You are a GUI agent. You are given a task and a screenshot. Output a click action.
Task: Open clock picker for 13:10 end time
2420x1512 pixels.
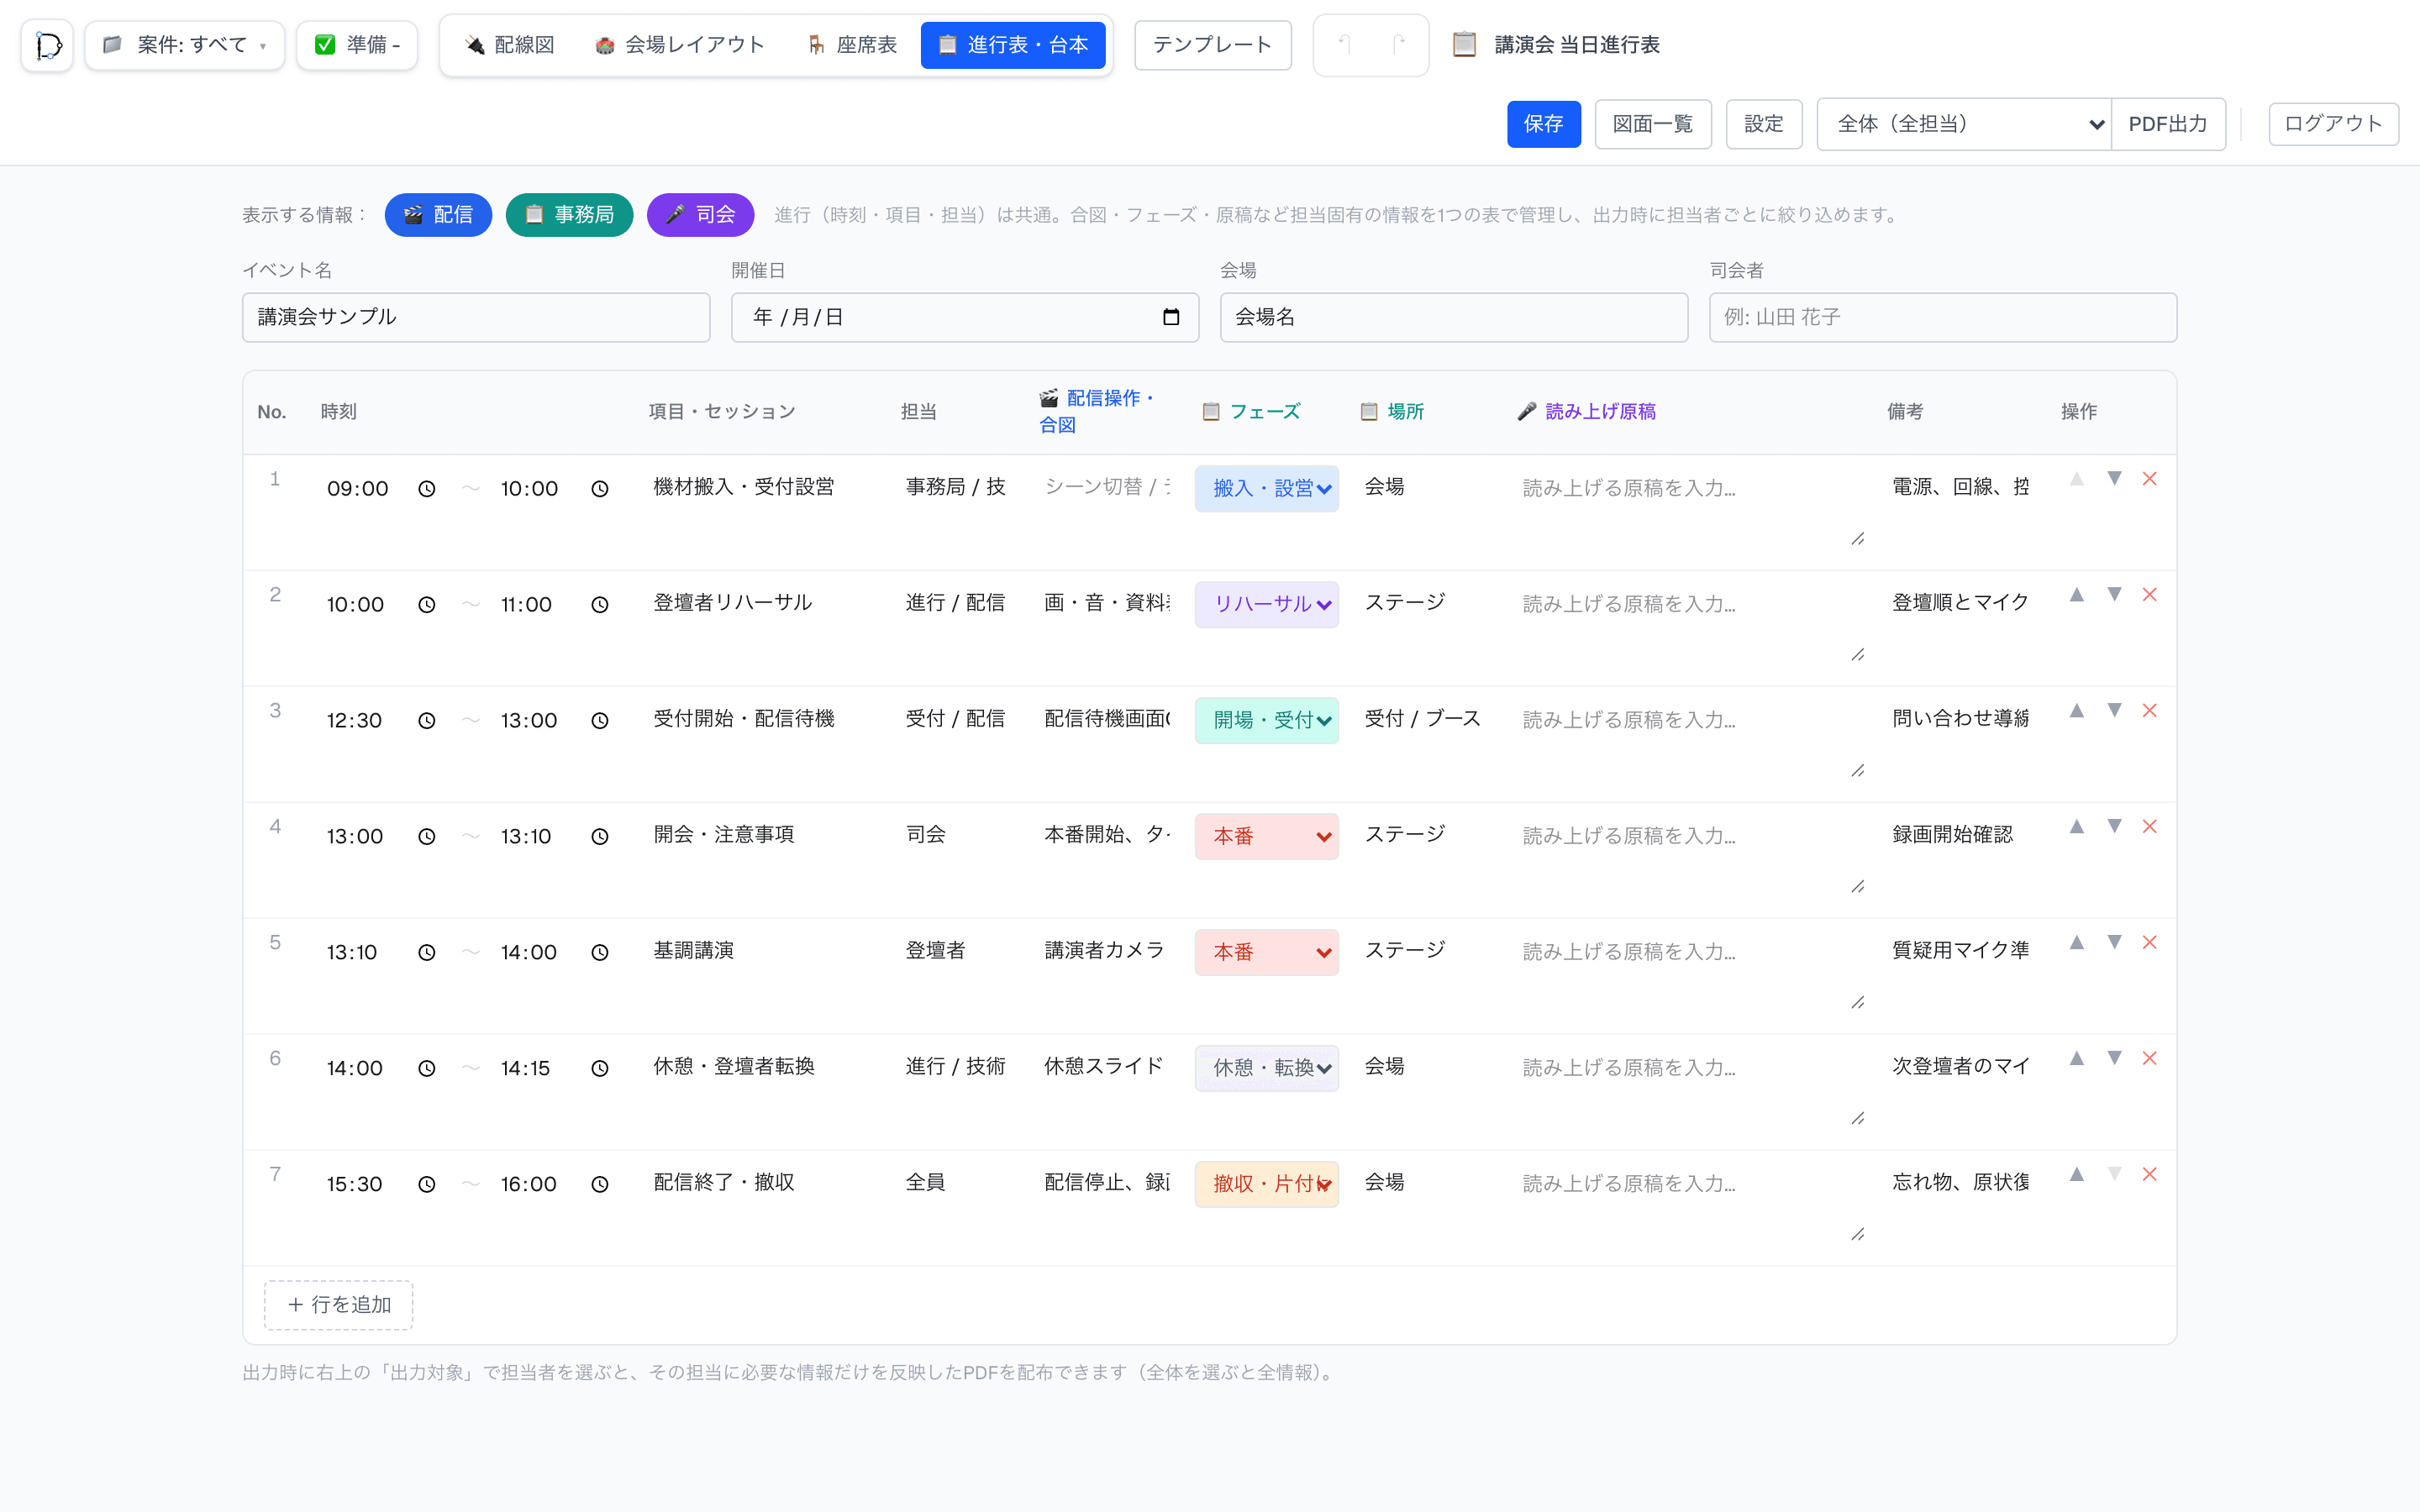point(600,837)
